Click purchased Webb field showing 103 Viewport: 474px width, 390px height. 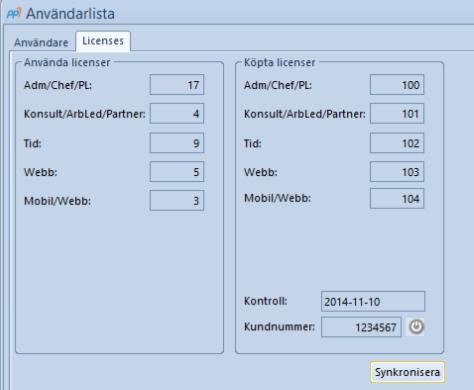coord(397,172)
